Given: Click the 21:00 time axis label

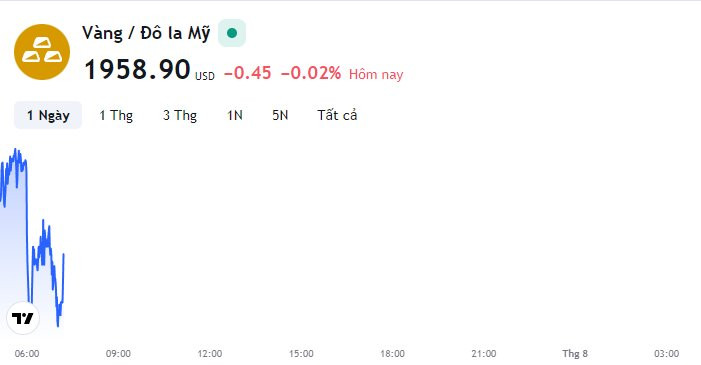Looking at the screenshot, I should tap(484, 354).
